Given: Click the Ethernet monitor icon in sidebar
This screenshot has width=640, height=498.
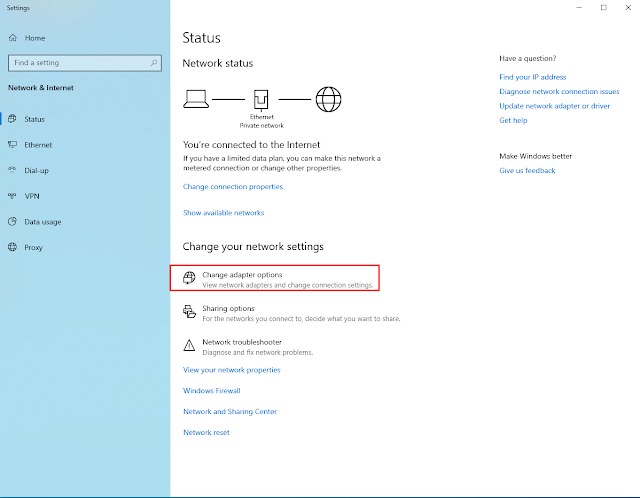Looking at the screenshot, I should (x=12, y=145).
